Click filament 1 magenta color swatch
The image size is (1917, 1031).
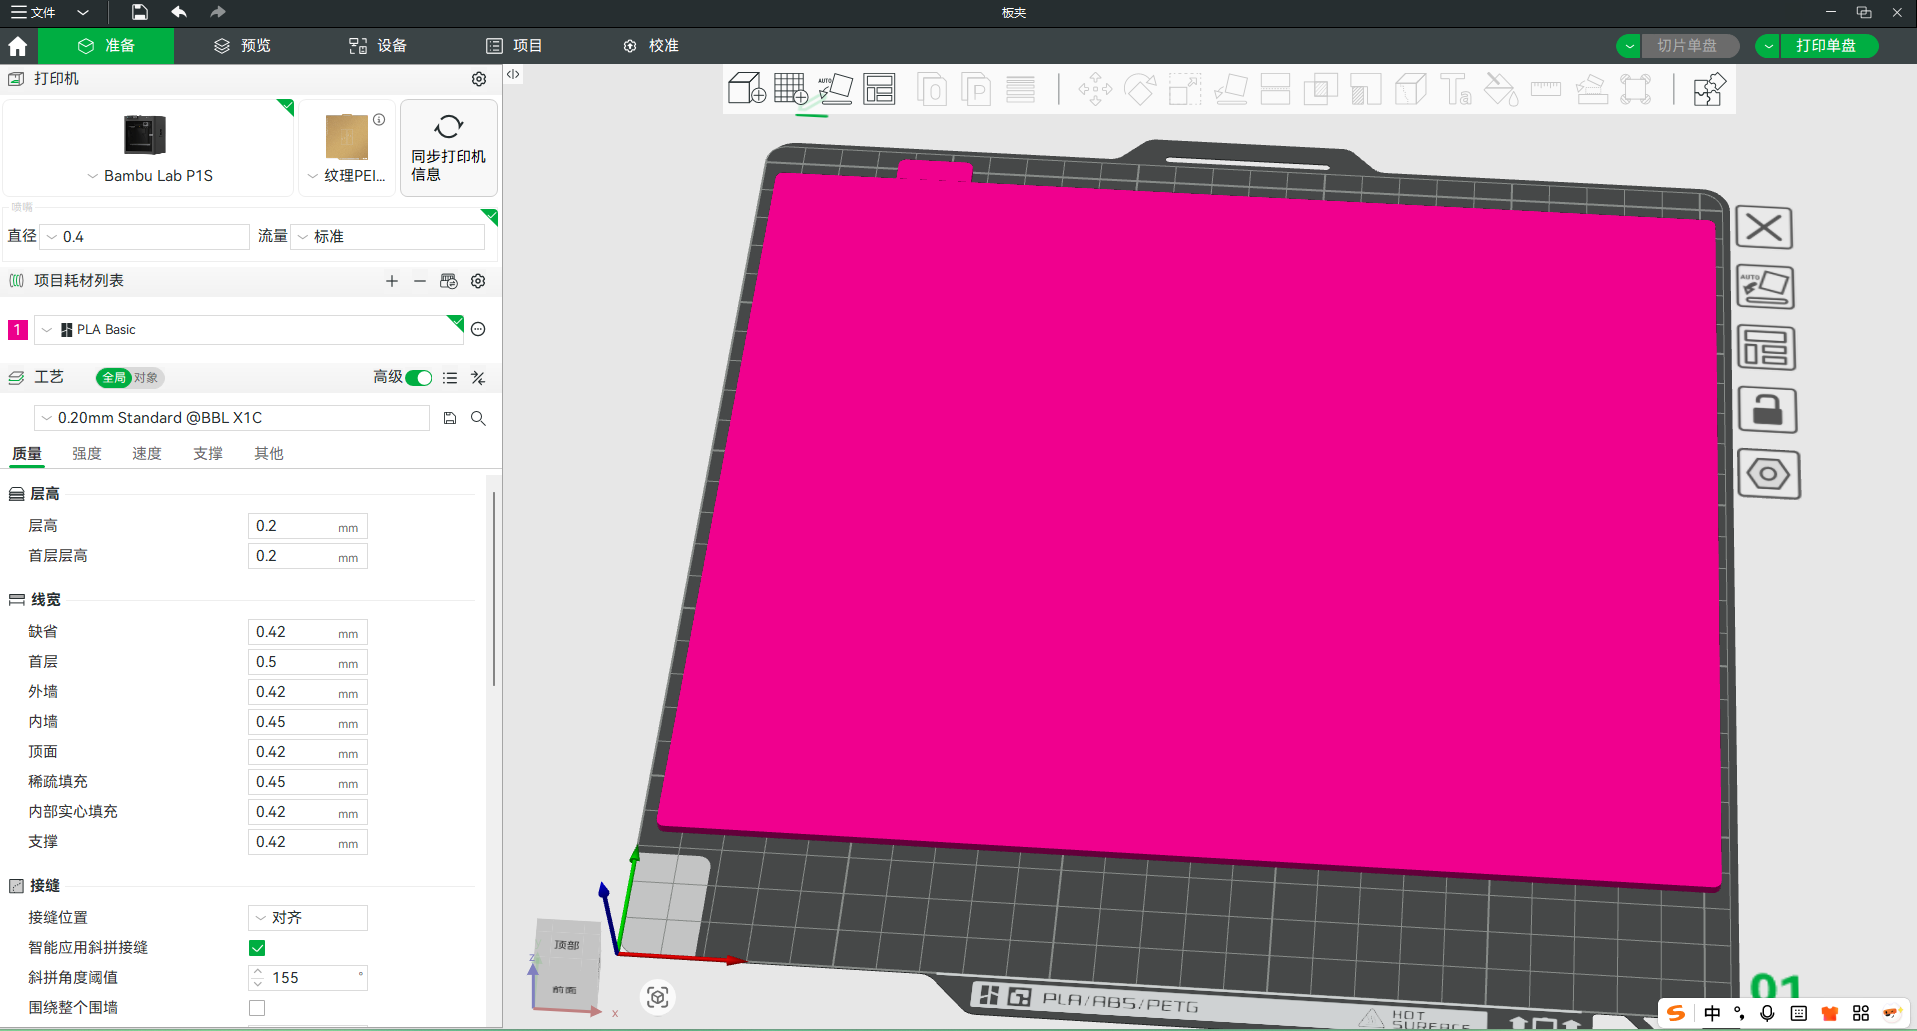point(18,329)
